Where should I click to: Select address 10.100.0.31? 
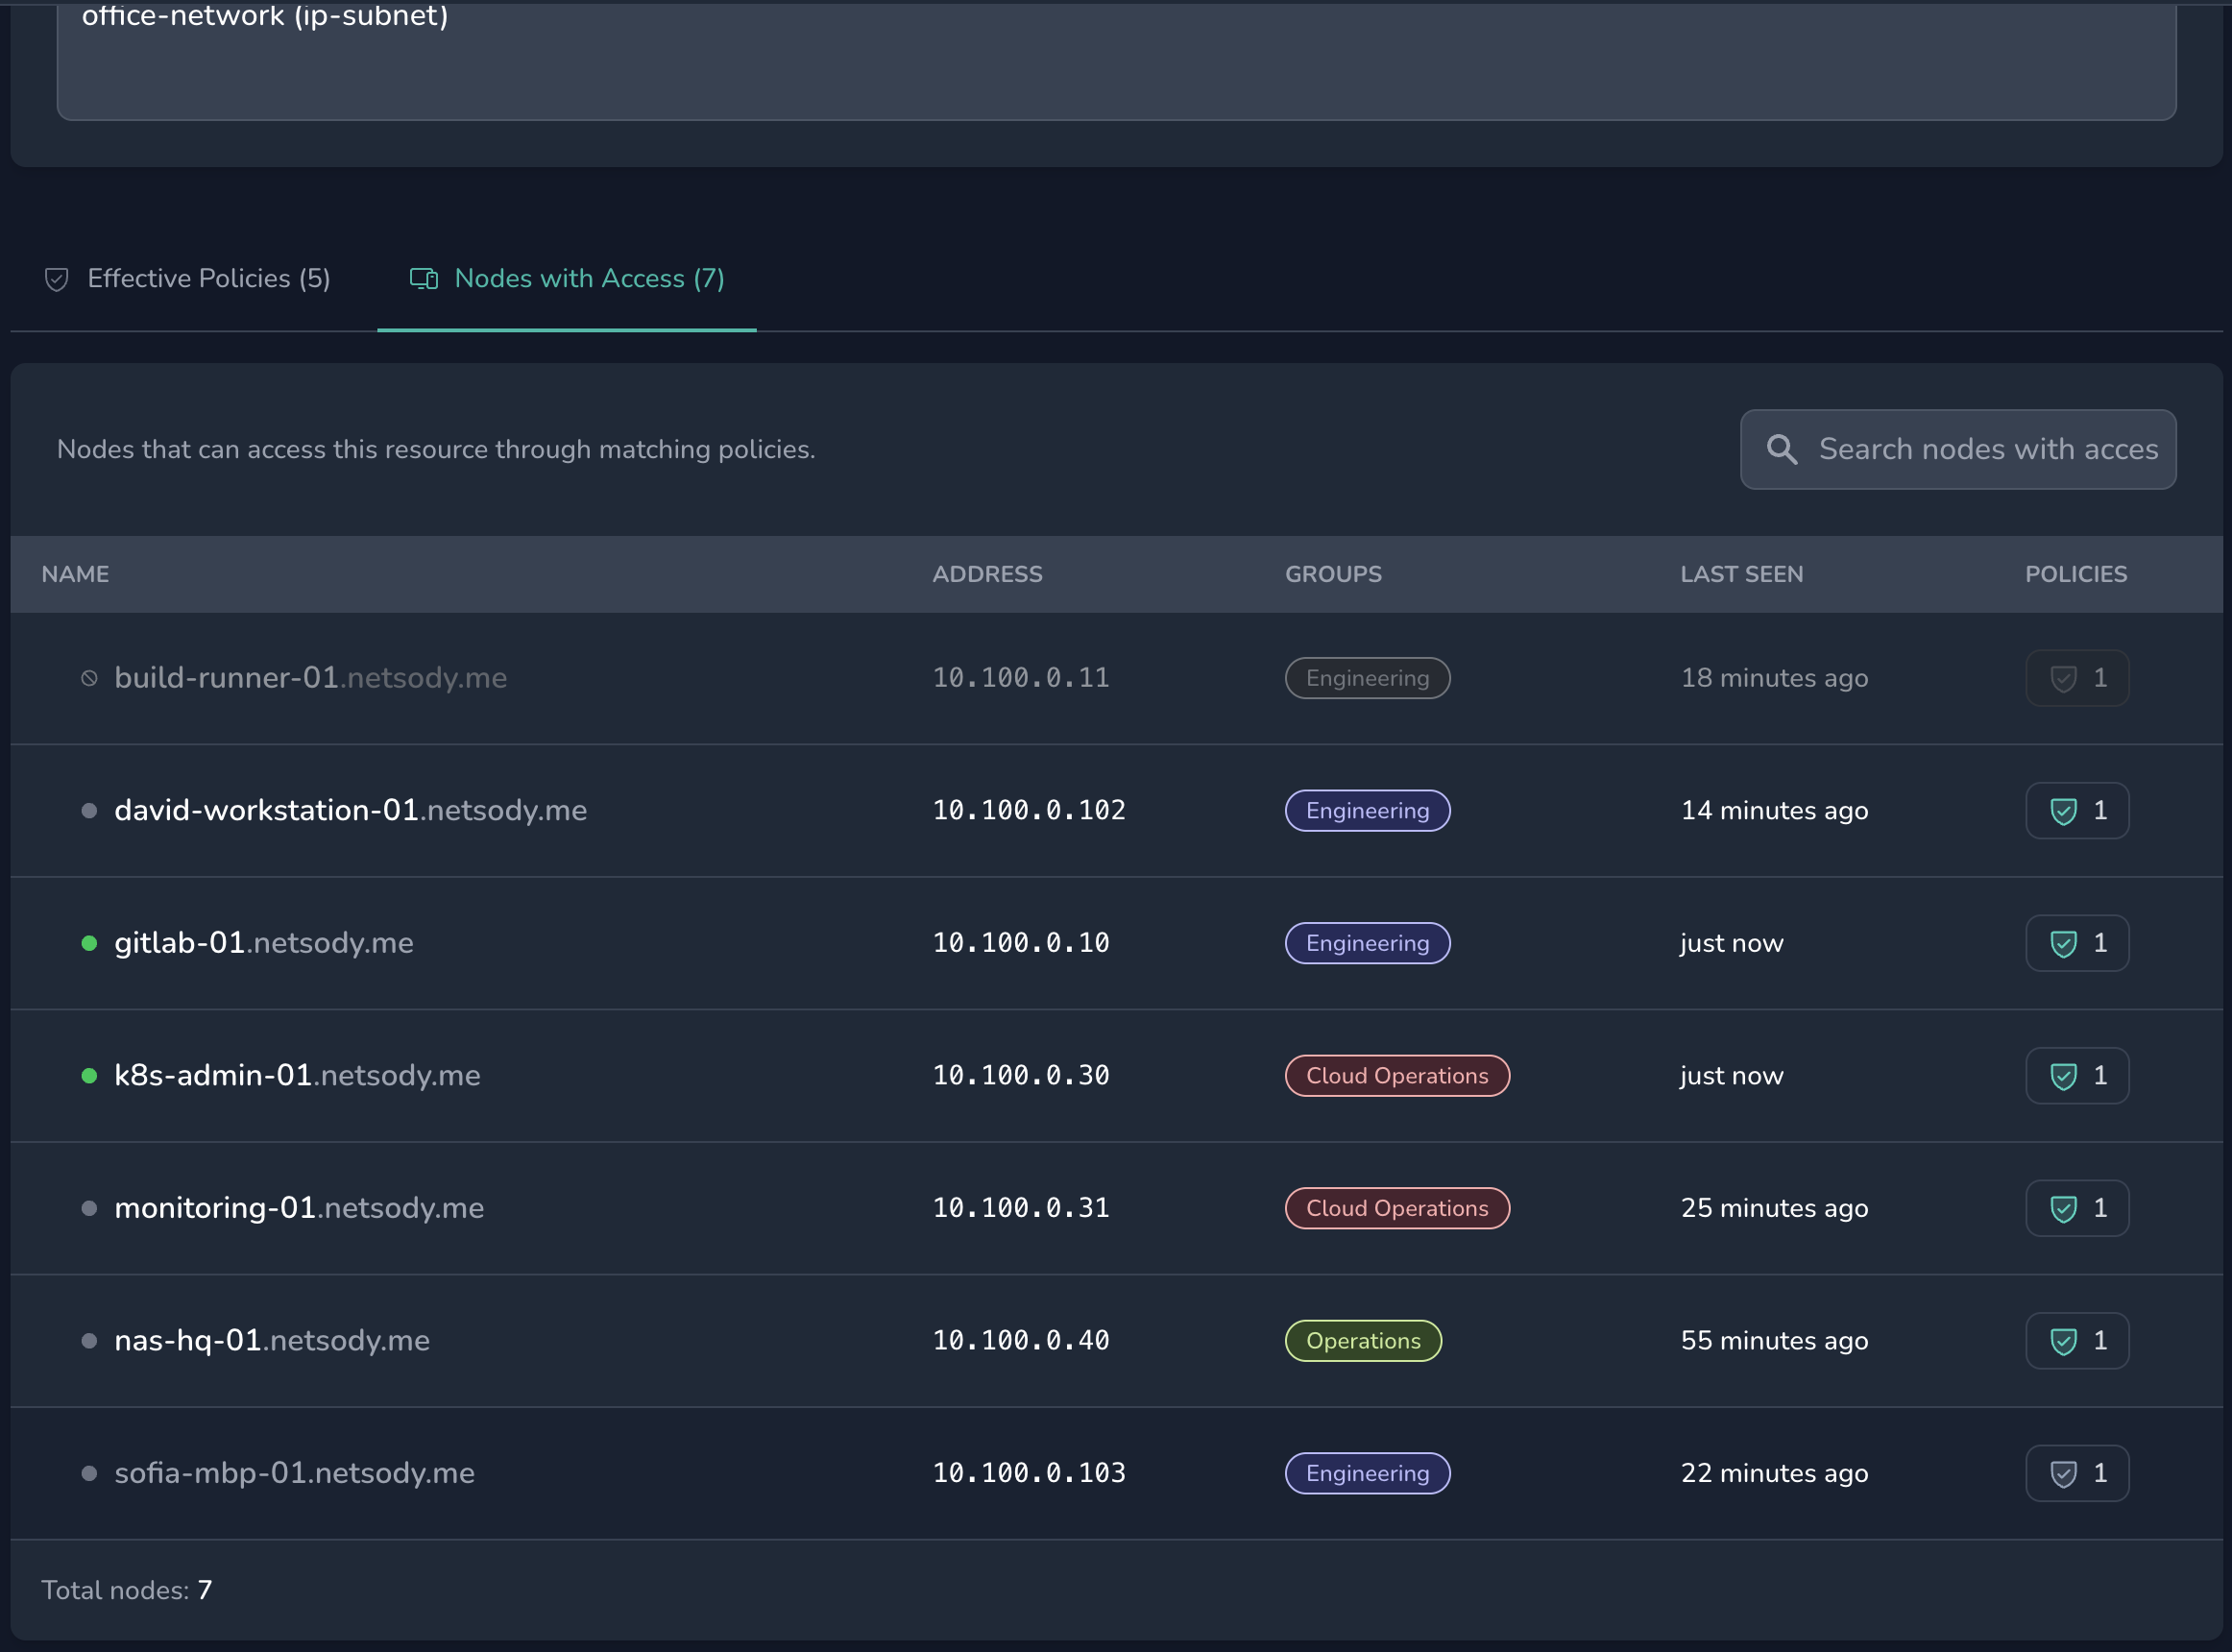(1021, 1208)
